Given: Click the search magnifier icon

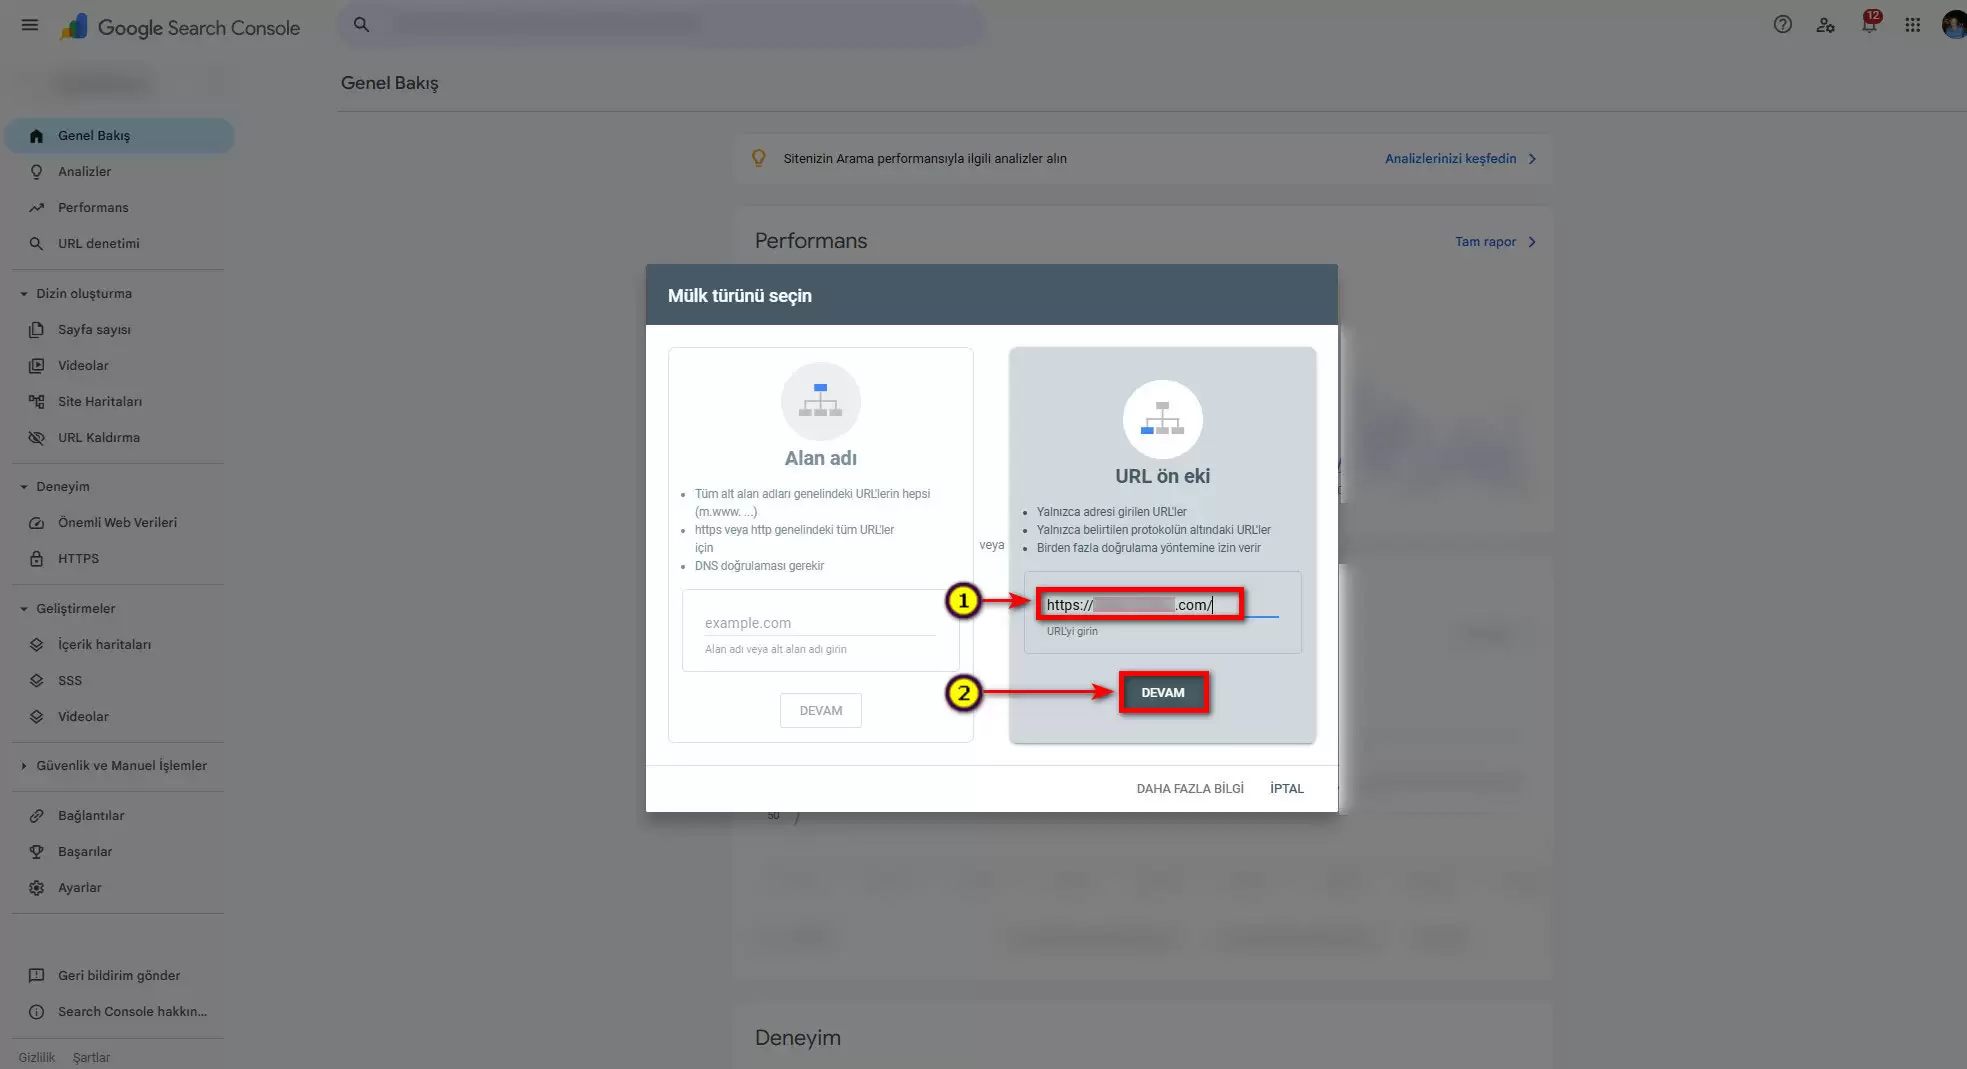Looking at the screenshot, I should [362, 25].
